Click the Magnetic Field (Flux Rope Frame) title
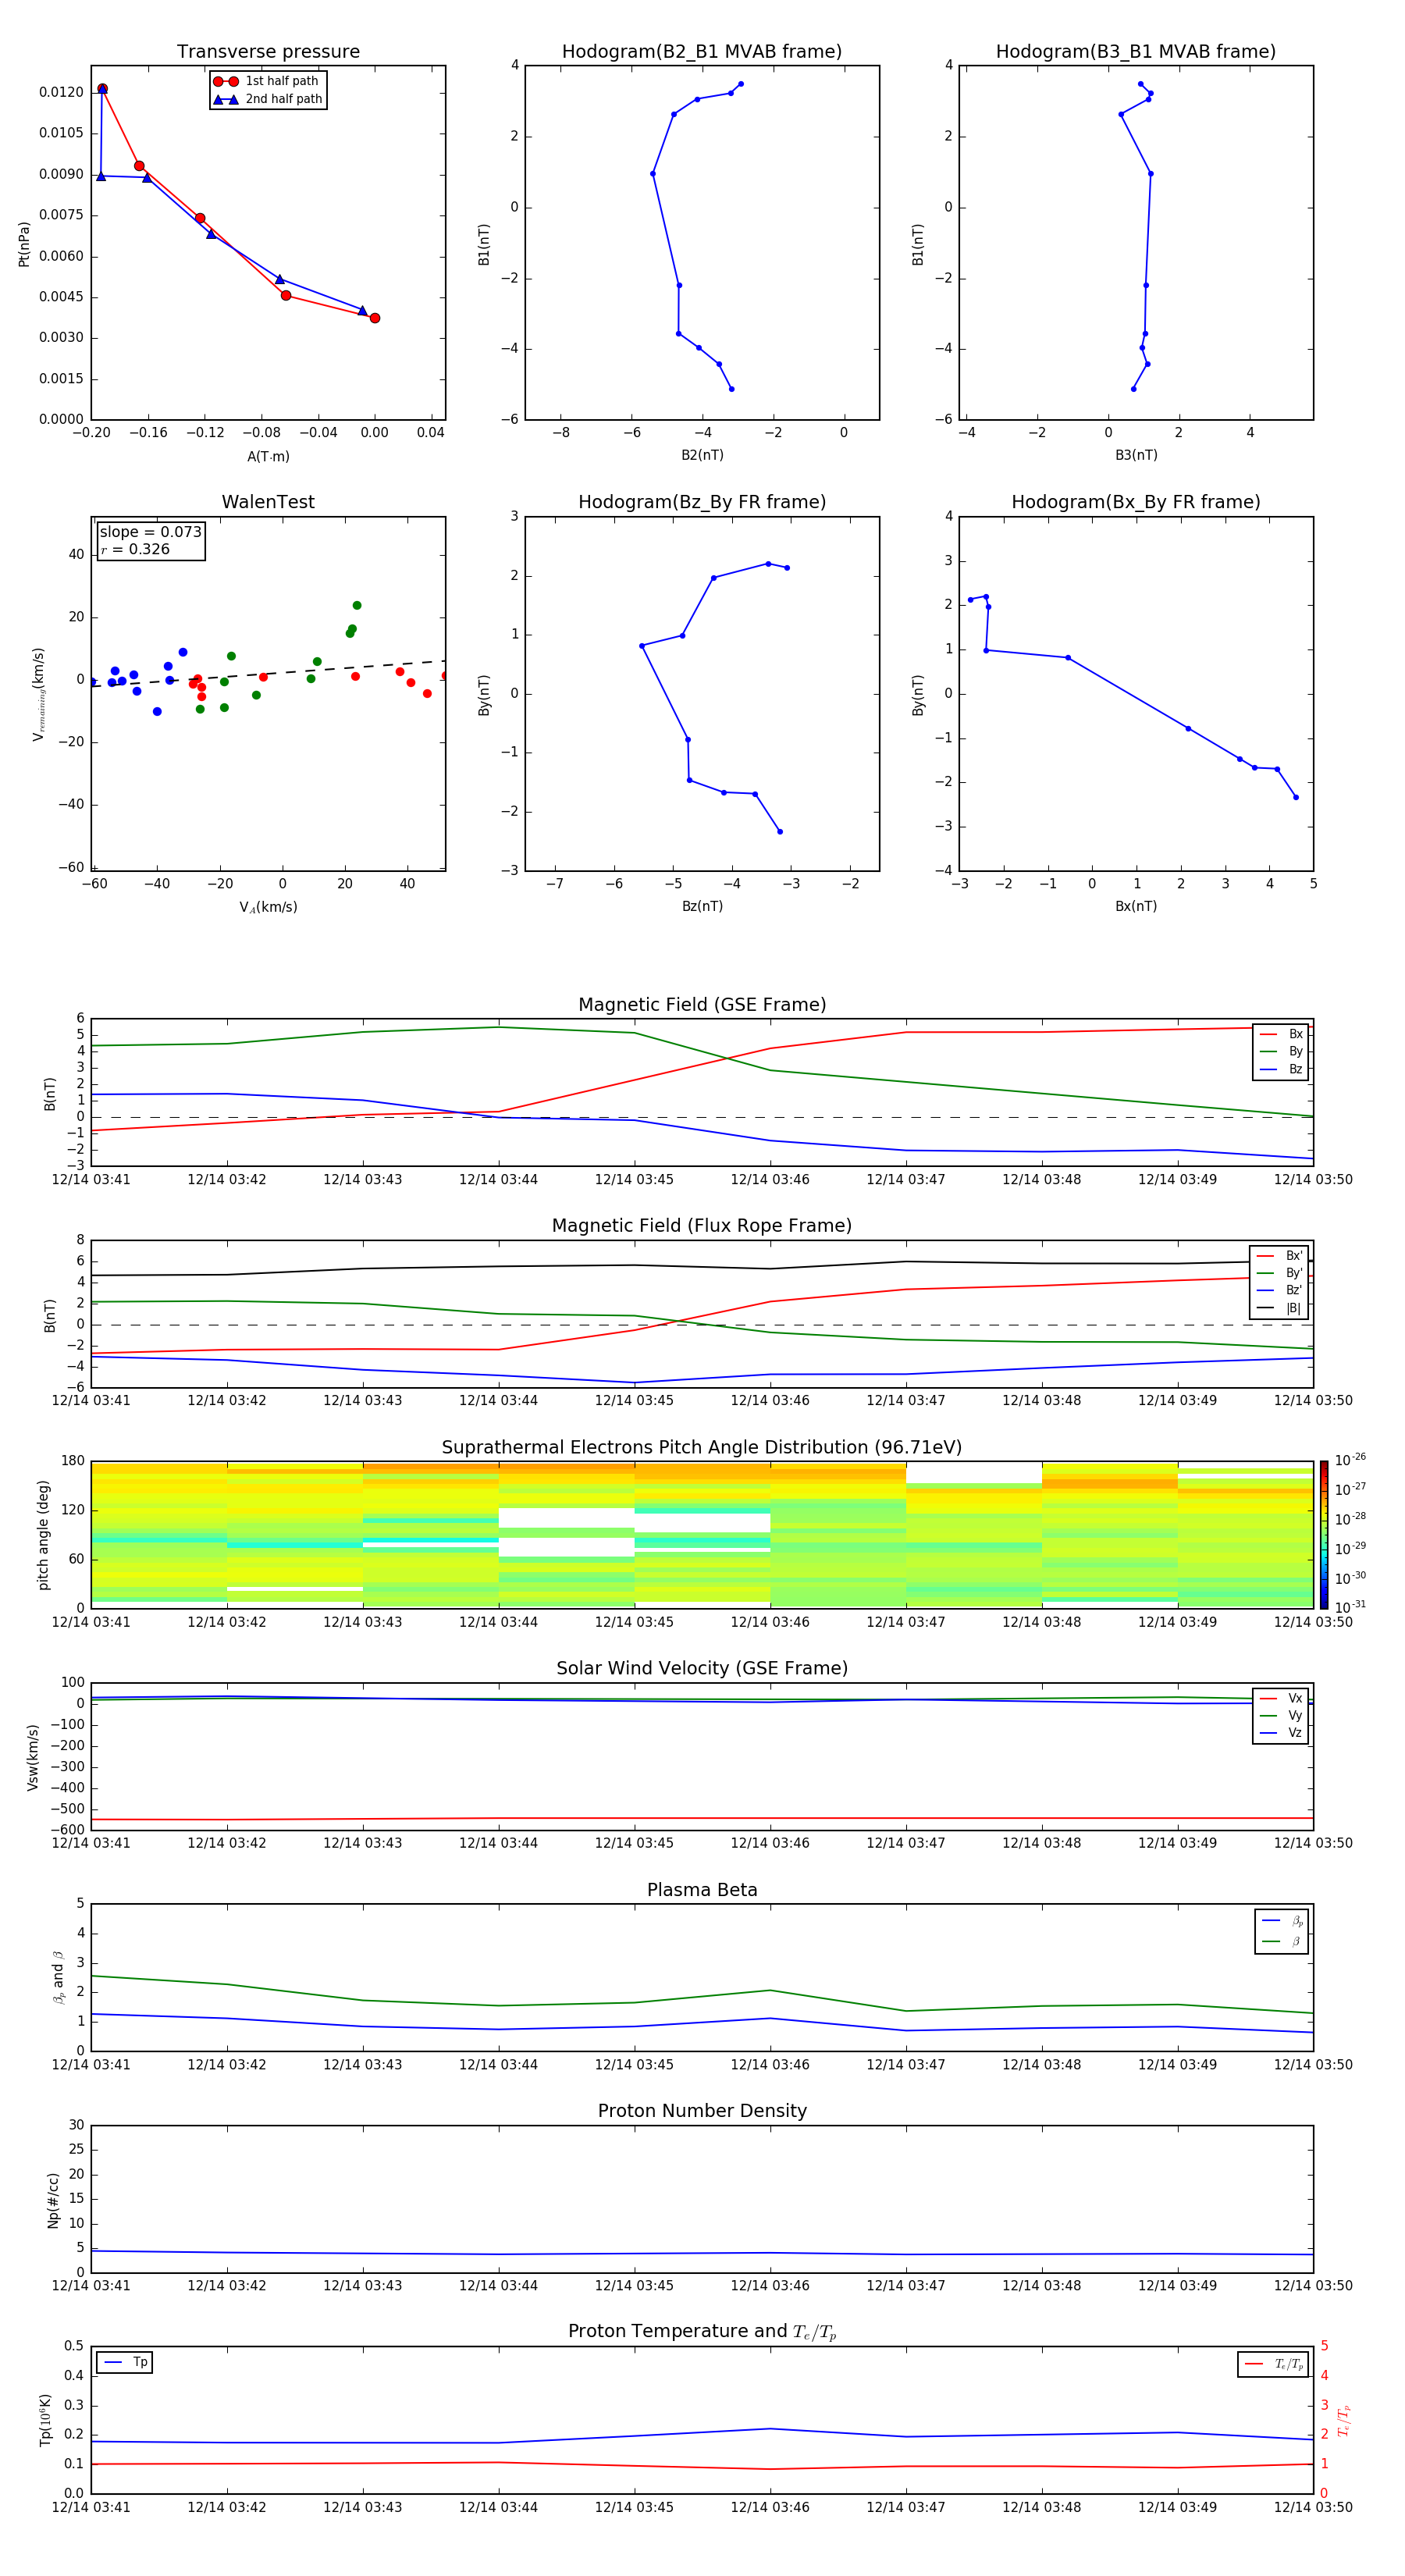 point(702,1226)
